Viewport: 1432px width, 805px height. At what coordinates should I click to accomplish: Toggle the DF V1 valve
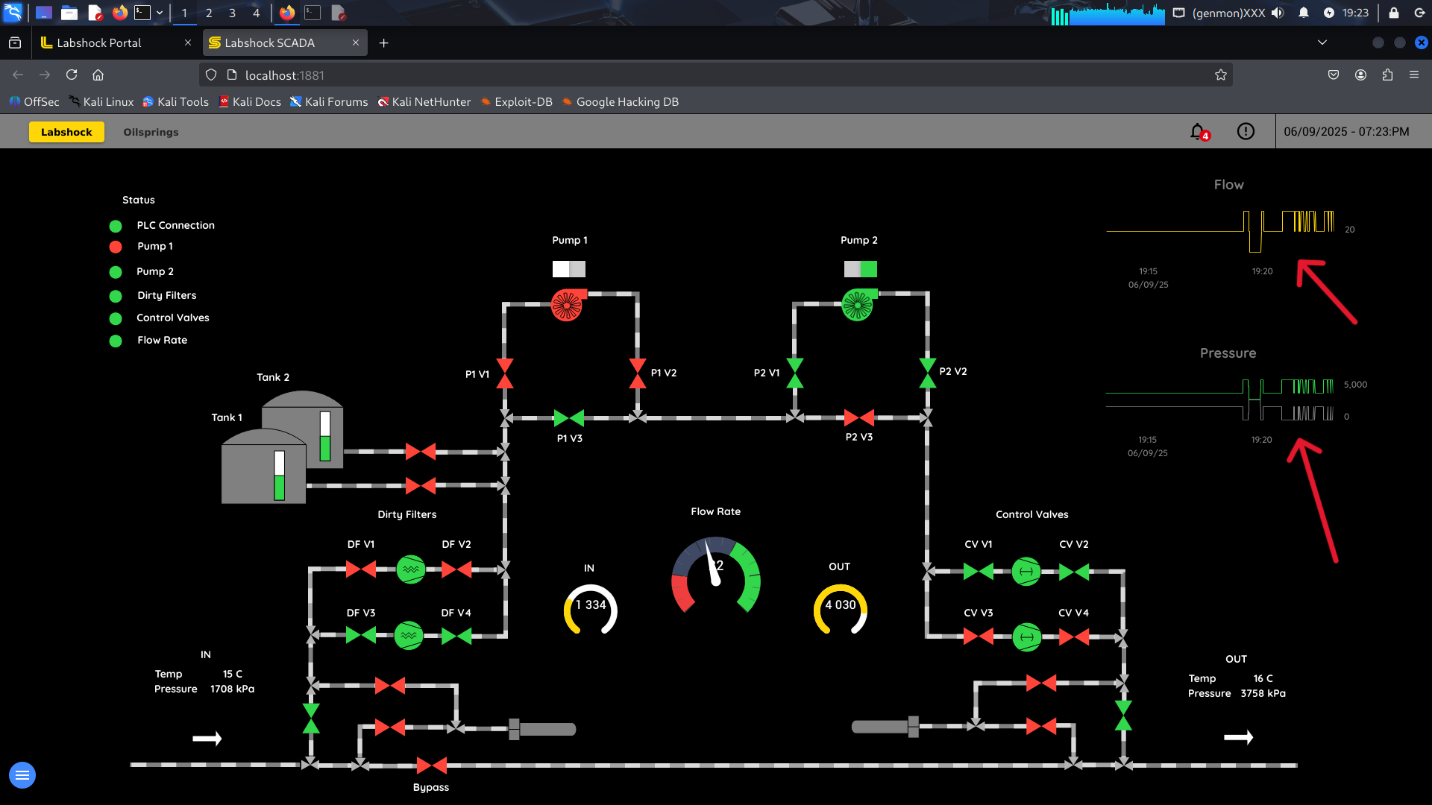click(x=360, y=569)
